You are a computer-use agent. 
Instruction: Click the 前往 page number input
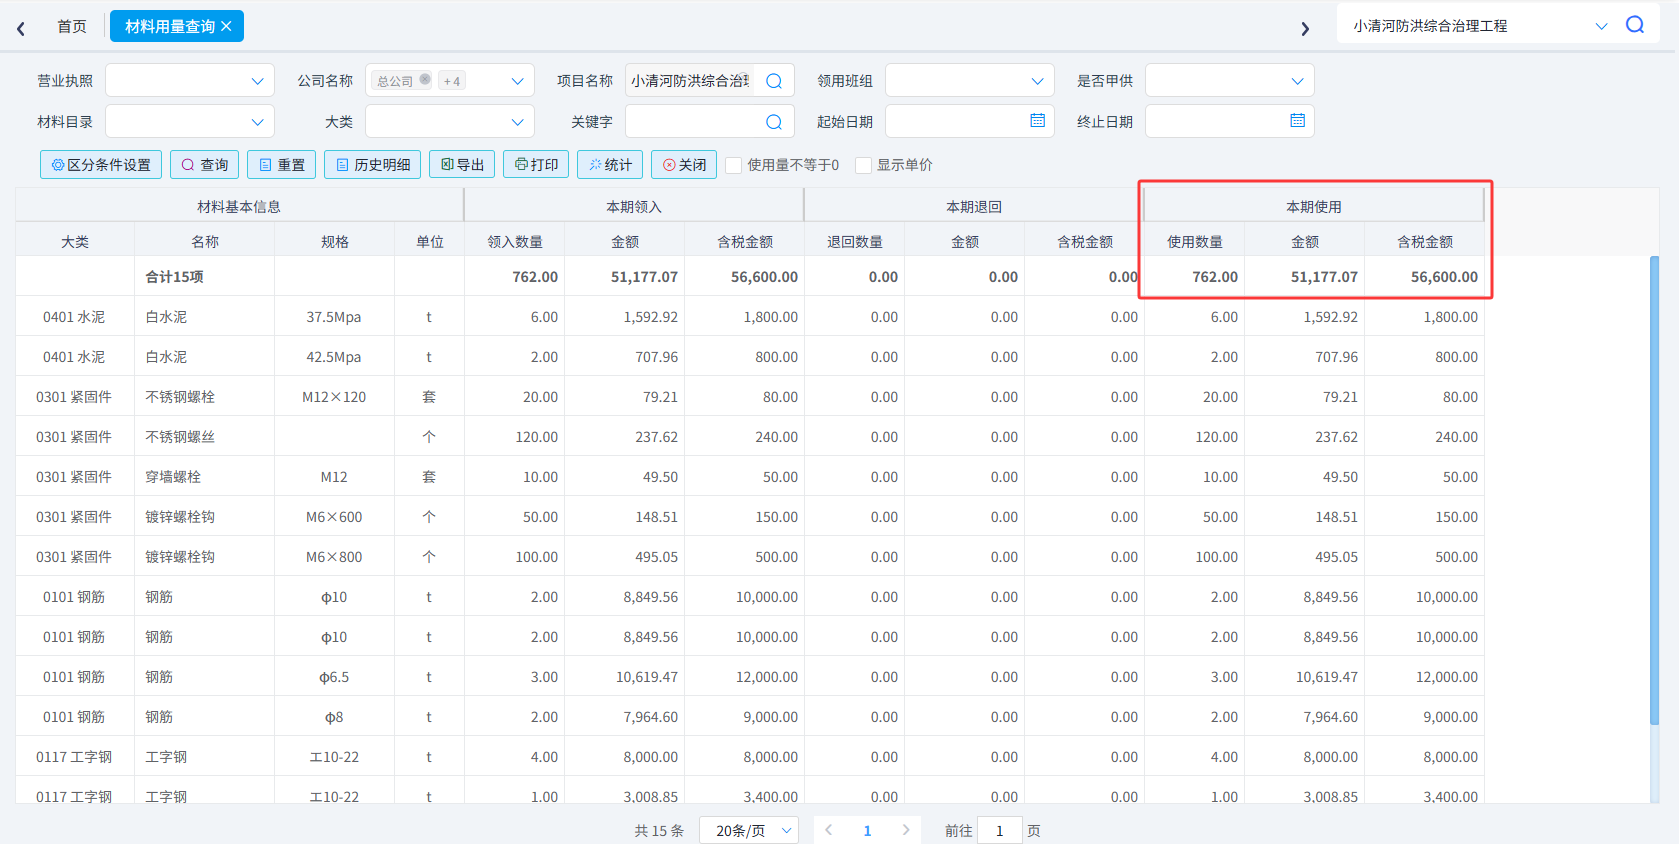[x=1000, y=830]
